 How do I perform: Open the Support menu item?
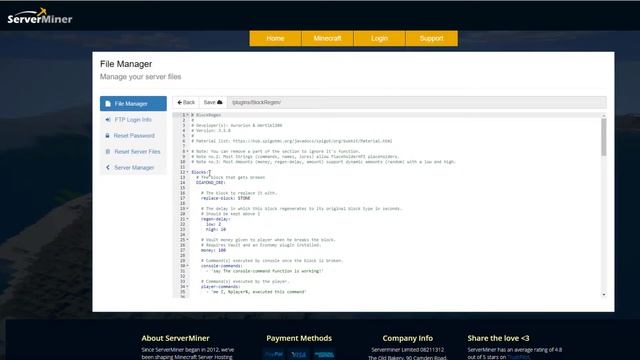(x=431, y=38)
